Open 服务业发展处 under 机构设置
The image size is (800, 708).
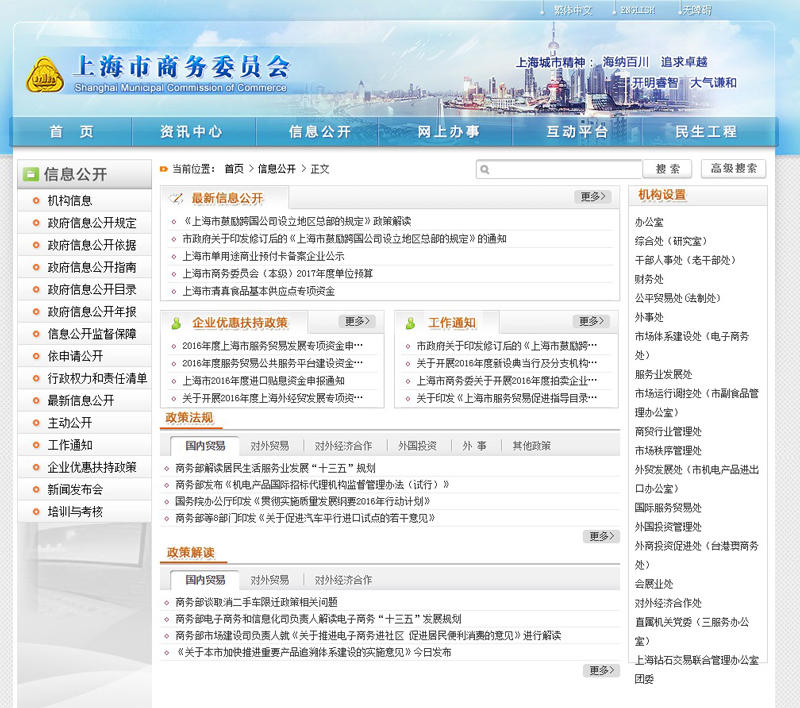tap(663, 374)
